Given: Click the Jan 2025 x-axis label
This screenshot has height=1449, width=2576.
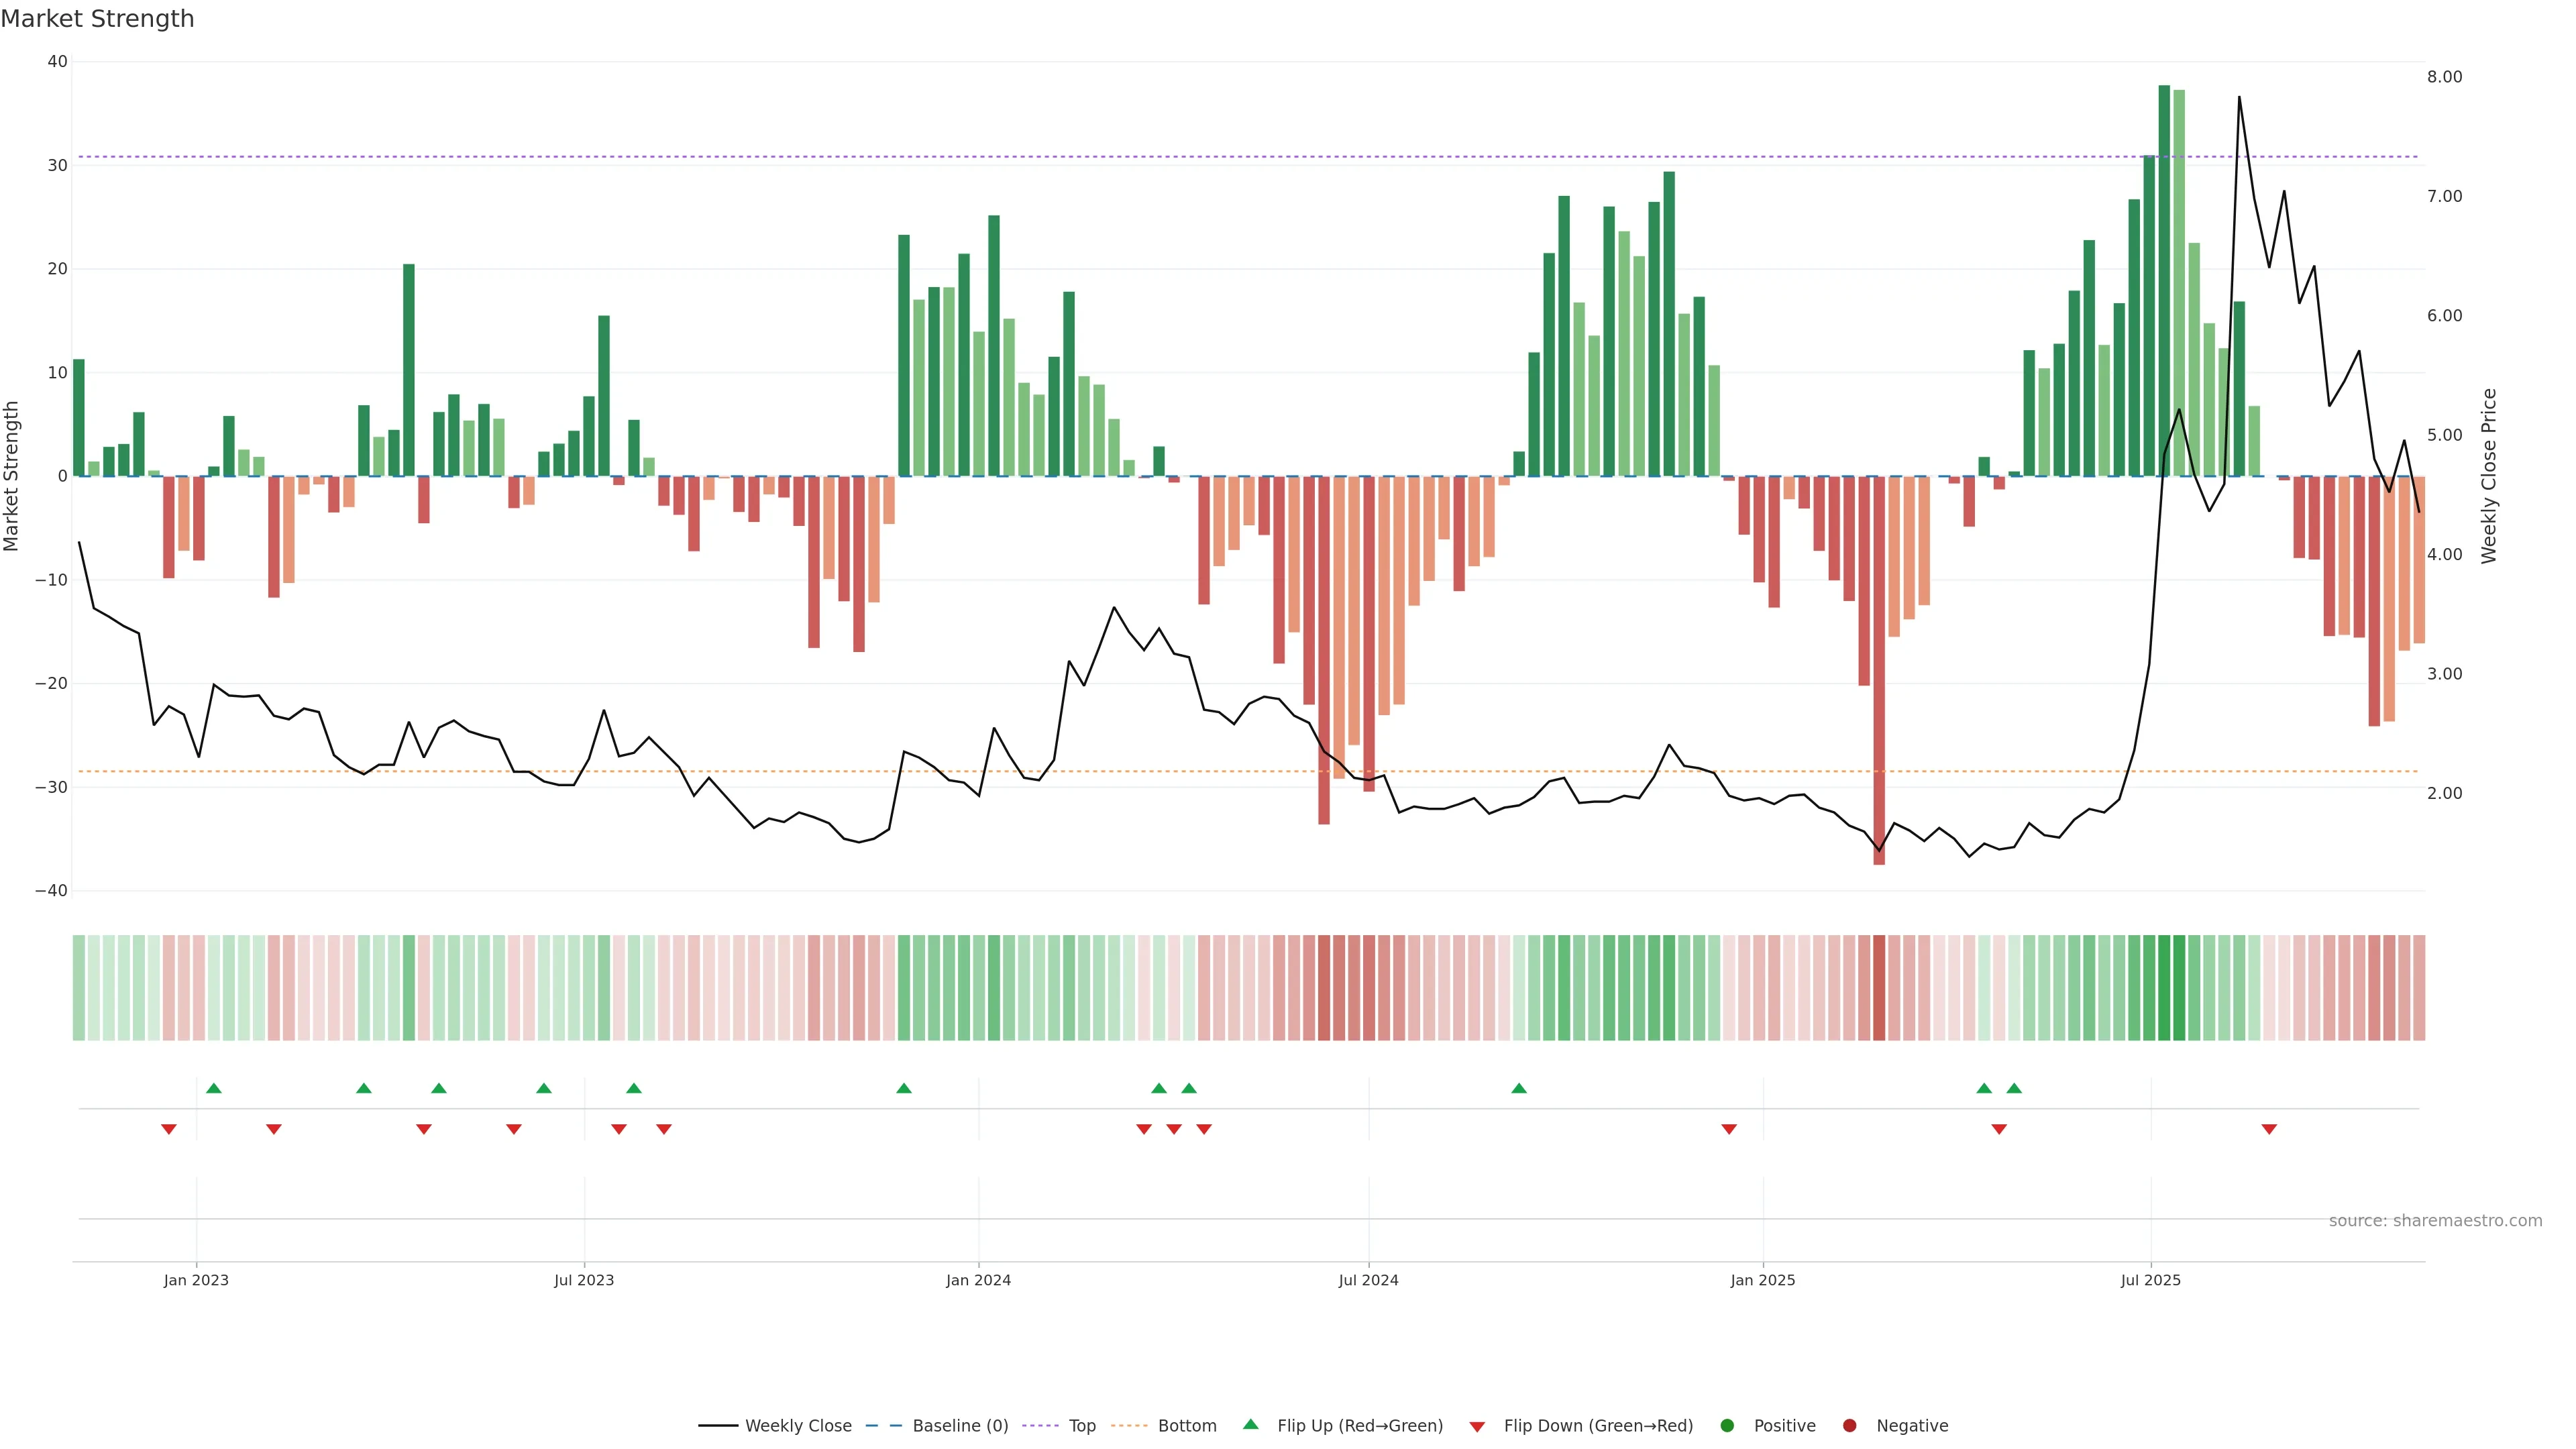Looking at the screenshot, I should coord(1762,1280).
